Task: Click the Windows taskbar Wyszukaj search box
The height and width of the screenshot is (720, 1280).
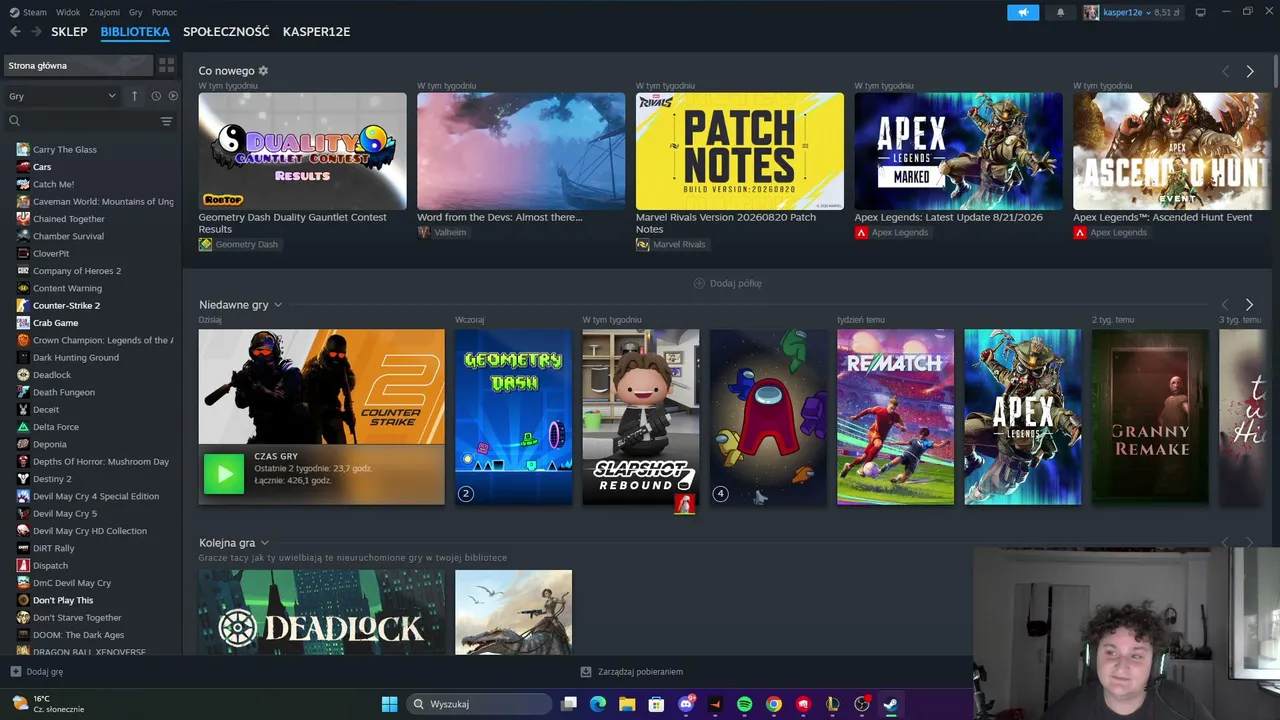Action: click(480, 704)
